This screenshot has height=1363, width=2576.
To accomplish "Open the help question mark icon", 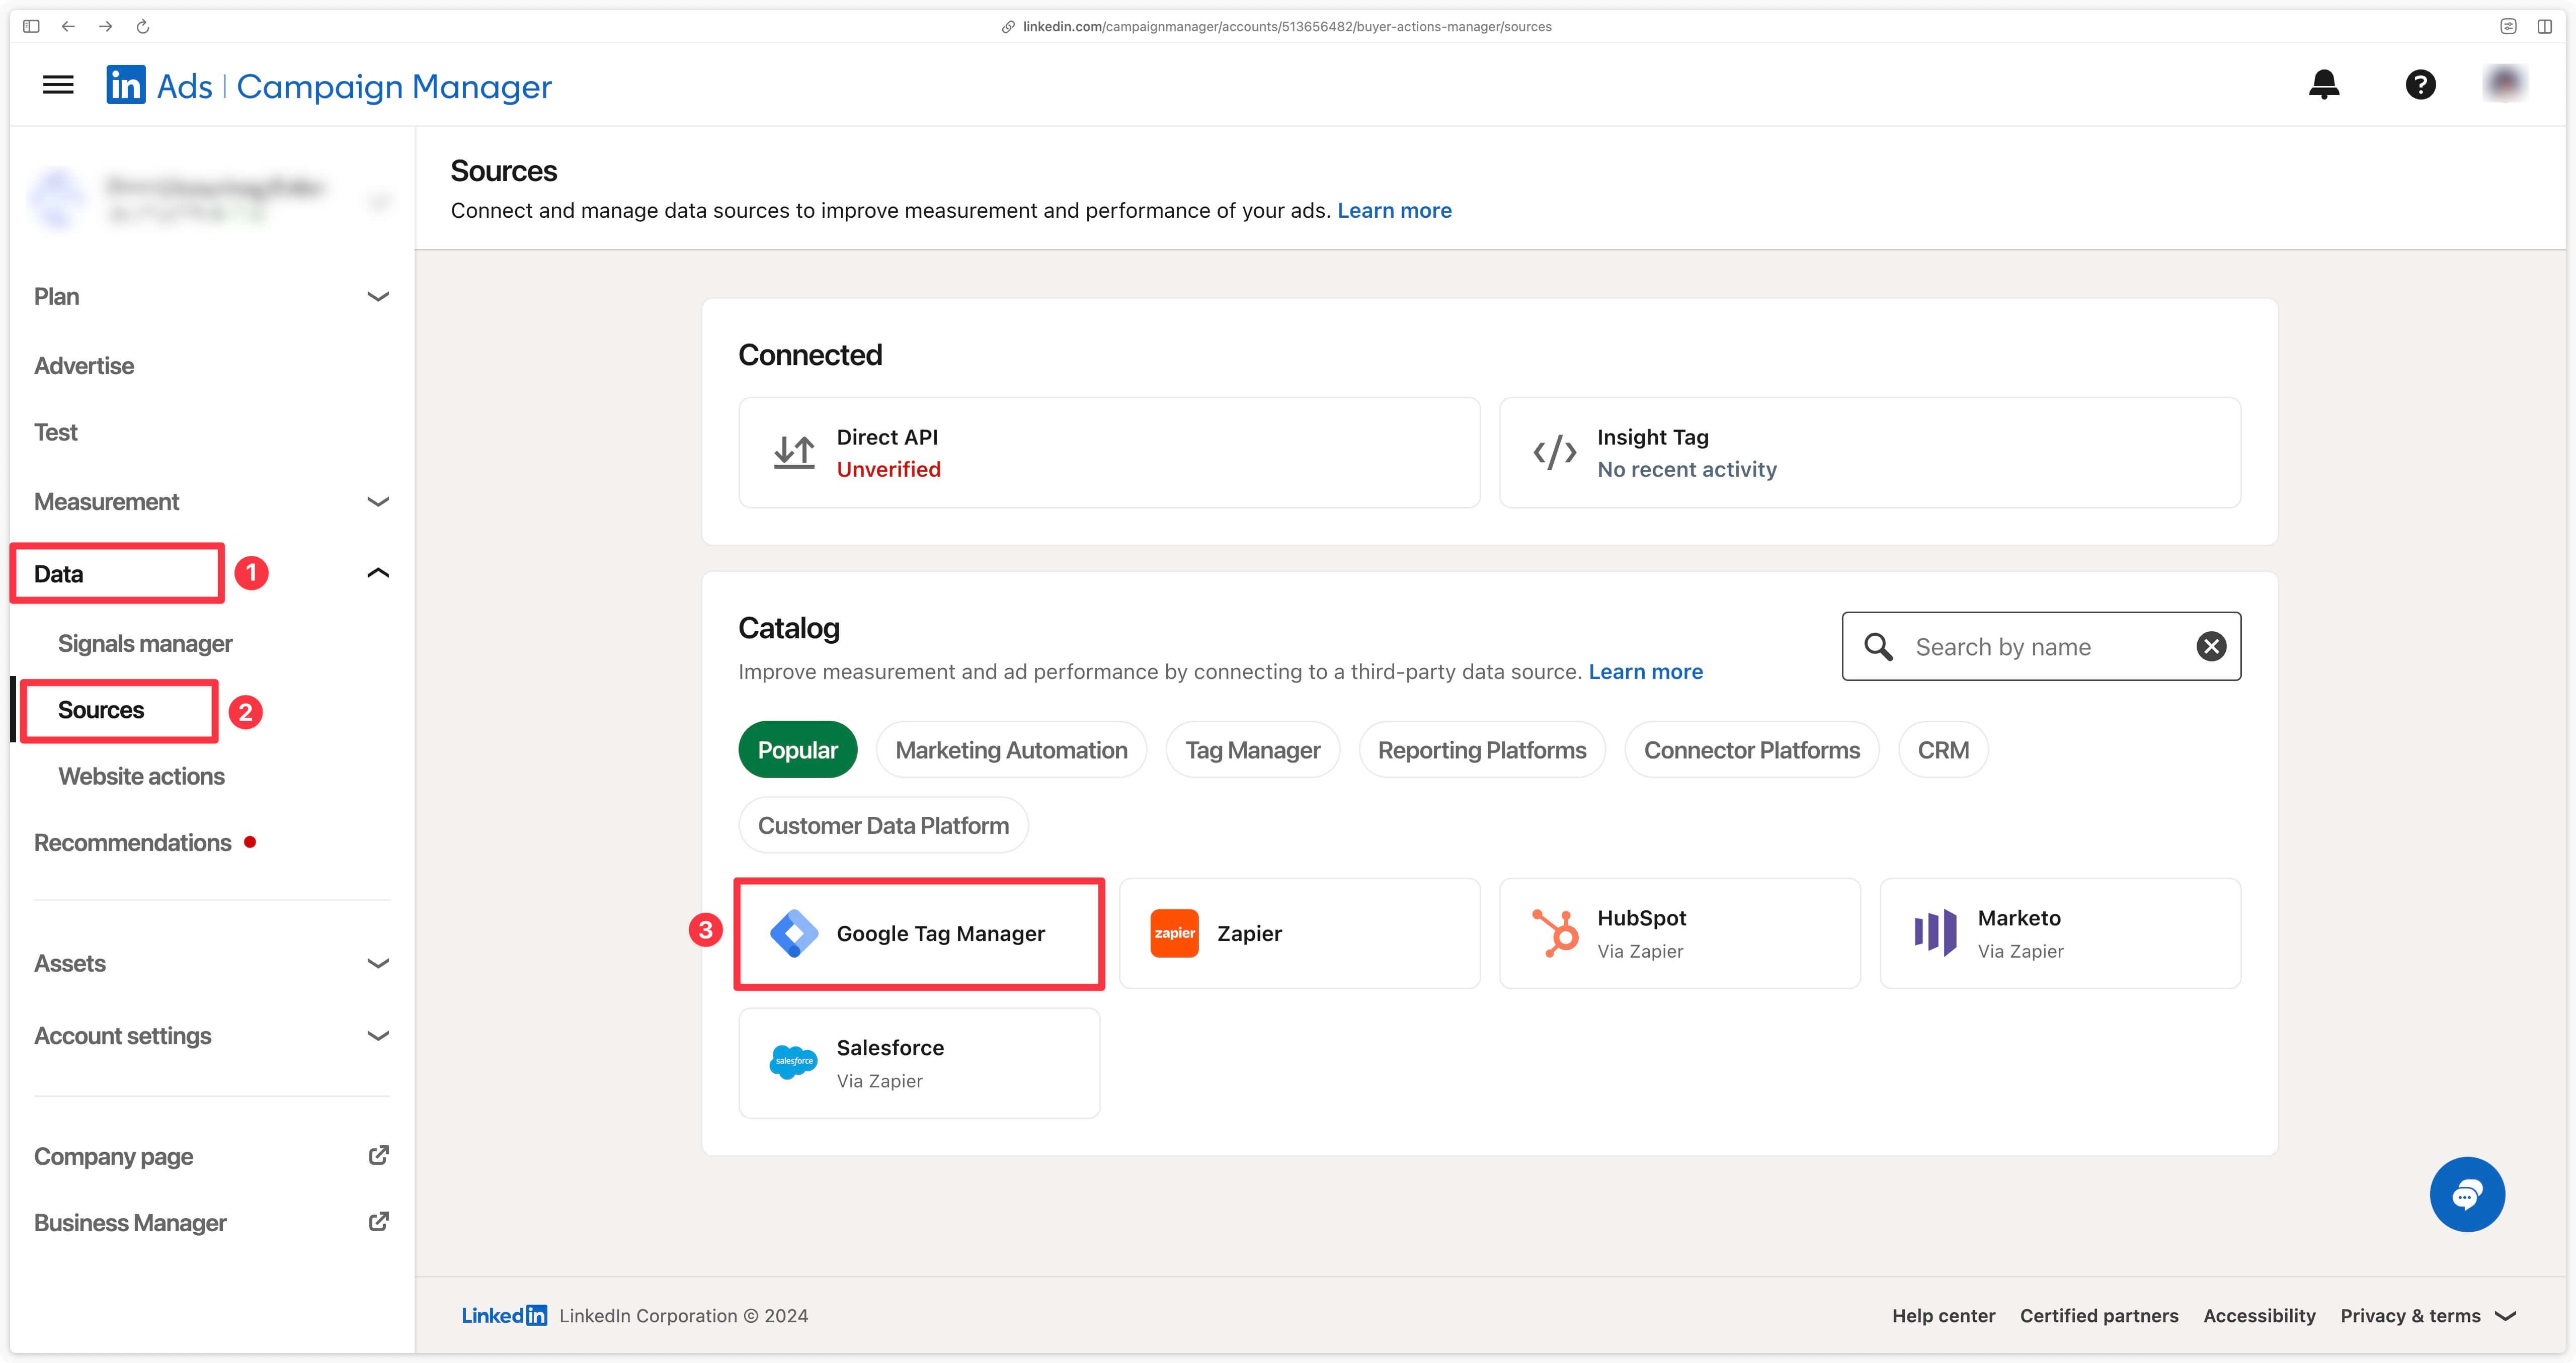I will pyautogui.click(x=2420, y=85).
